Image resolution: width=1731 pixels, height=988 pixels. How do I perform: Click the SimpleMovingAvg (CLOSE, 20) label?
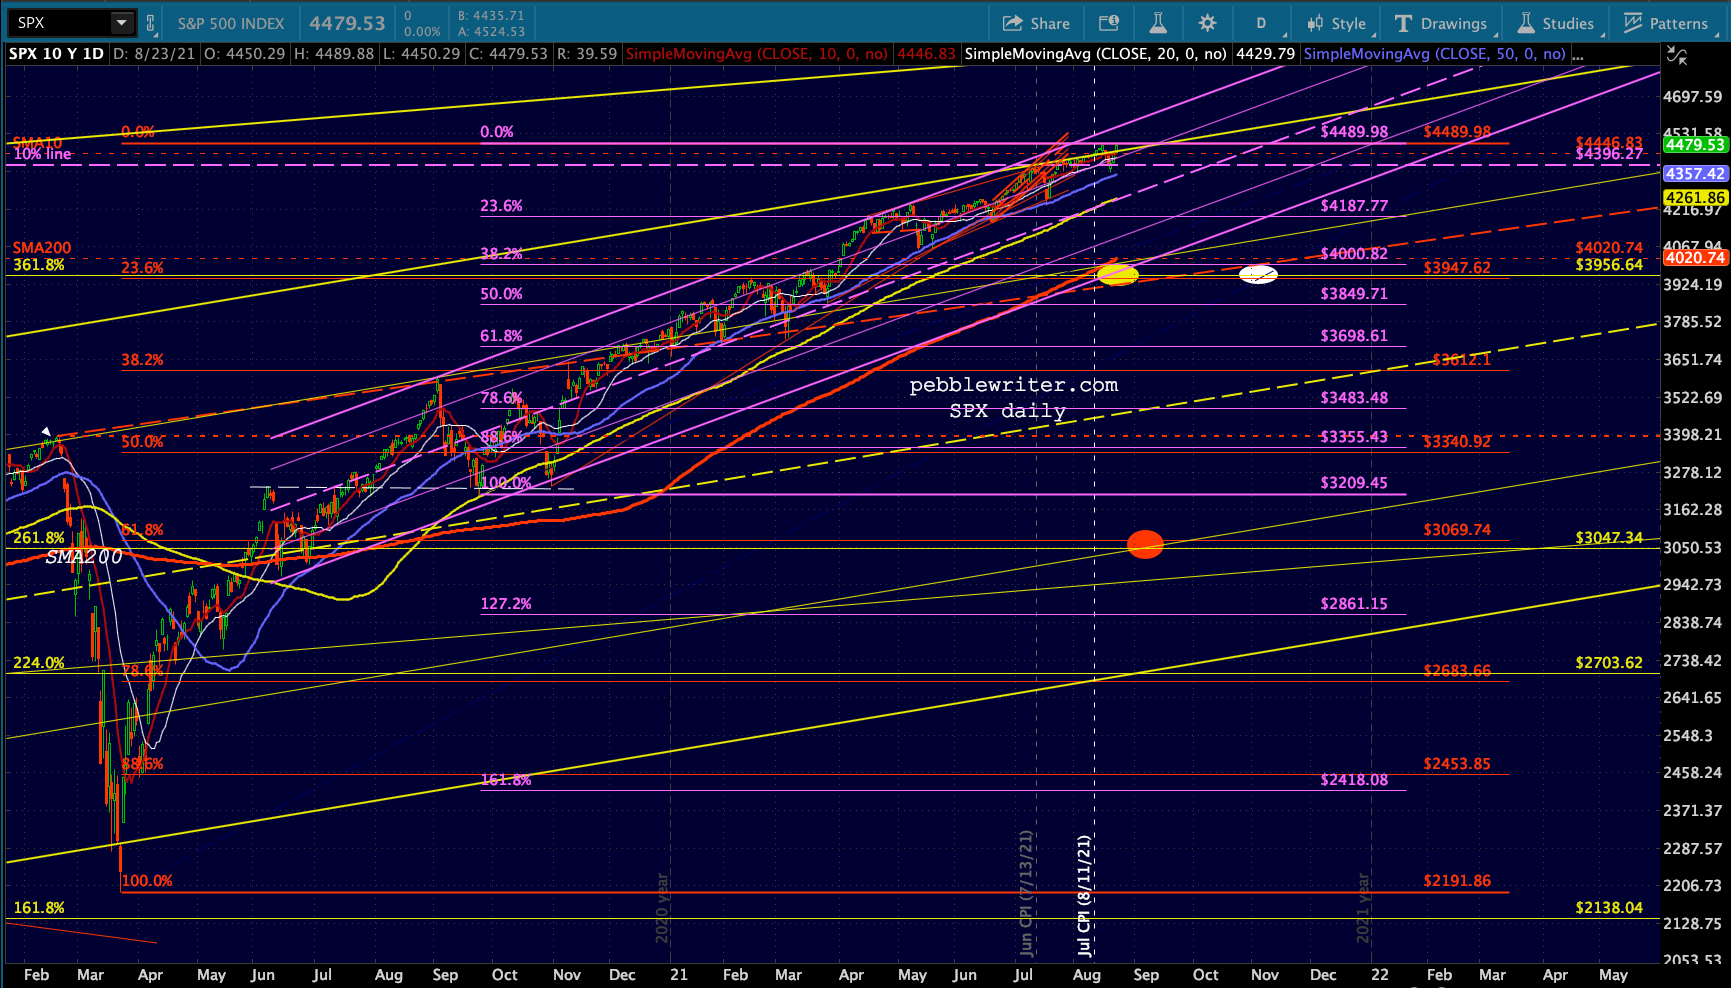pyautogui.click(x=1096, y=54)
